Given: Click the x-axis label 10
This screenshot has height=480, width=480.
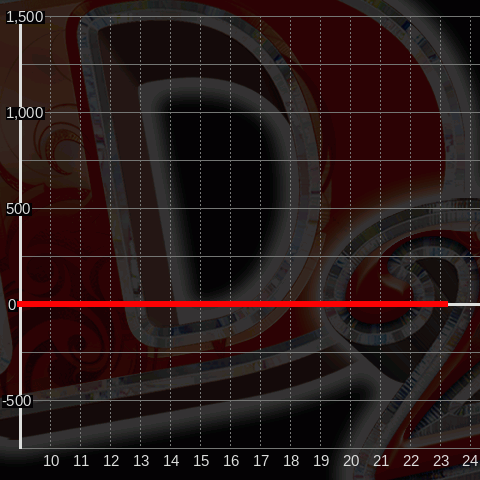Looking at the screenshot, I should (x=51, y=461).
